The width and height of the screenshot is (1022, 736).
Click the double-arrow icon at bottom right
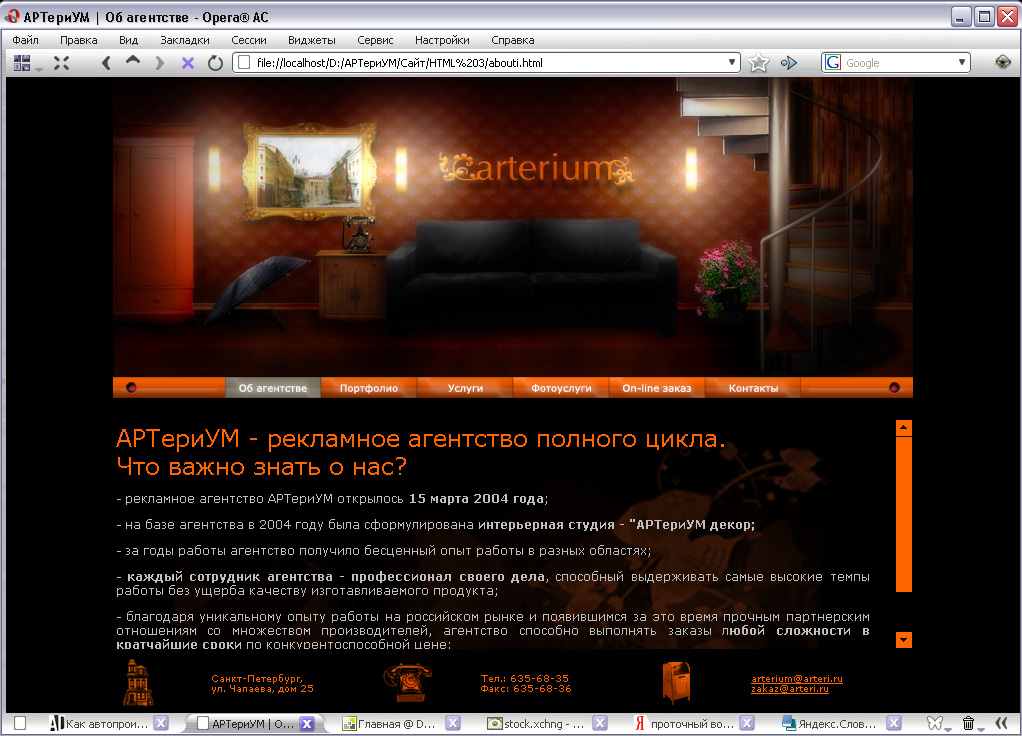(1001, 723)
